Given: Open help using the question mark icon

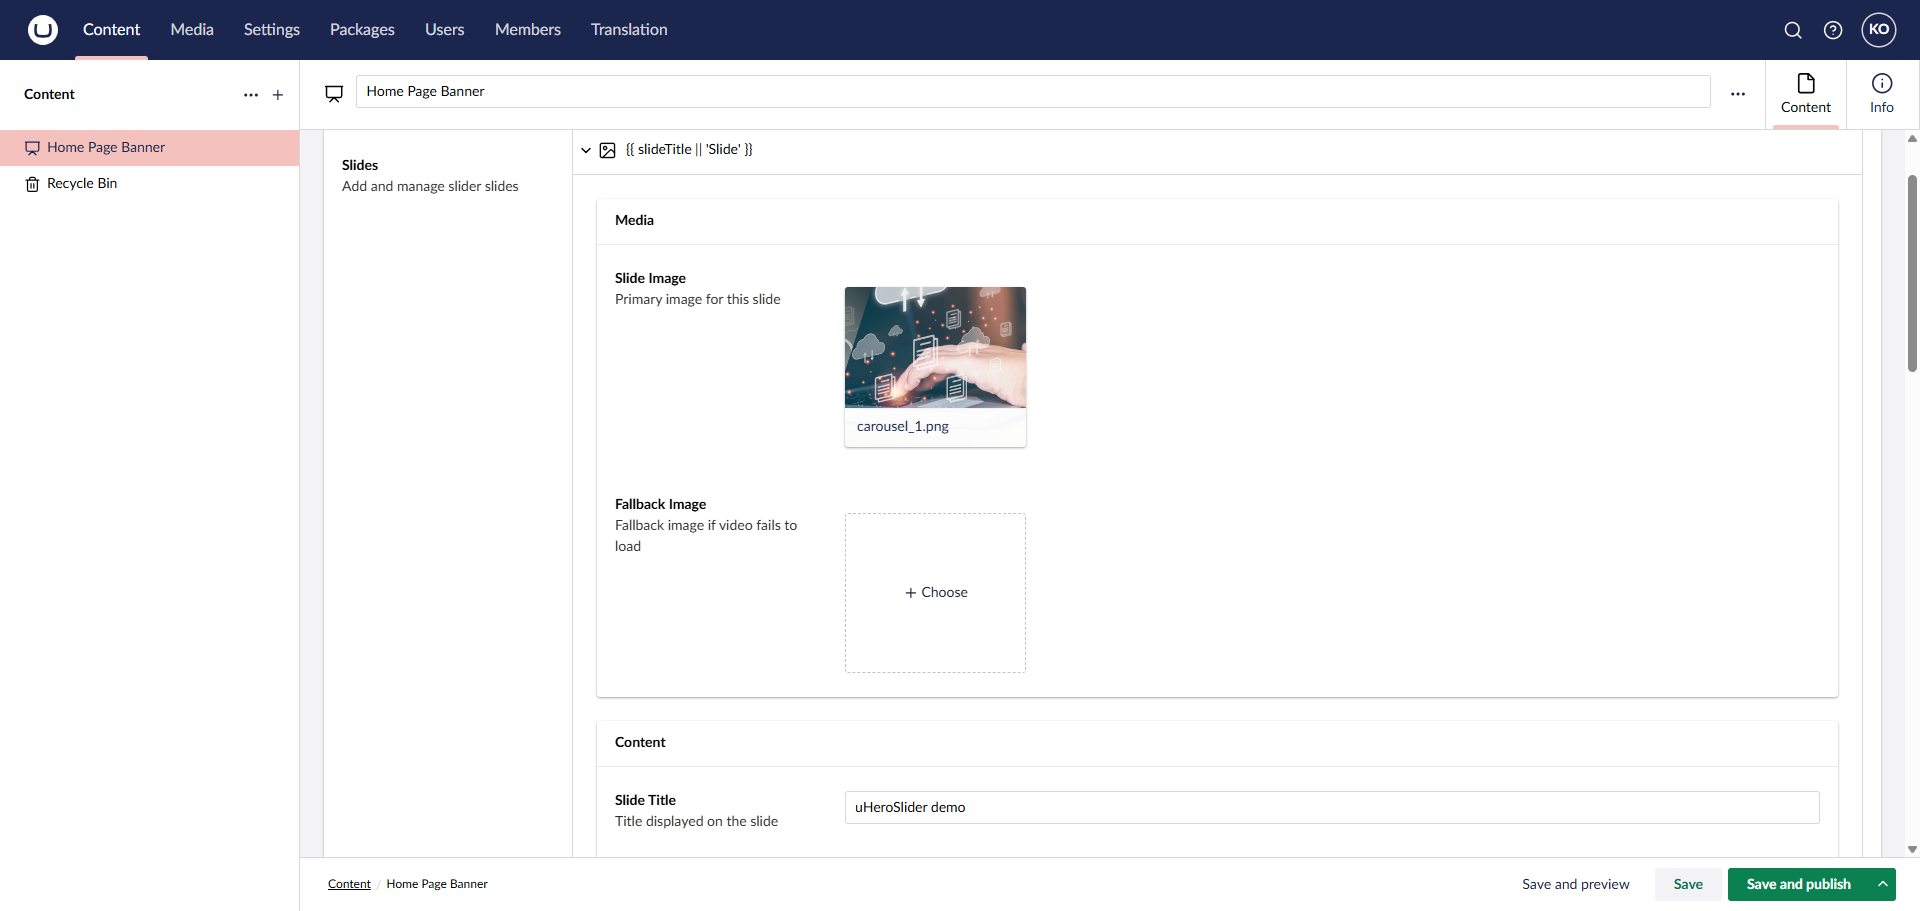Looking at the screenshot, I should (1833, 30).
